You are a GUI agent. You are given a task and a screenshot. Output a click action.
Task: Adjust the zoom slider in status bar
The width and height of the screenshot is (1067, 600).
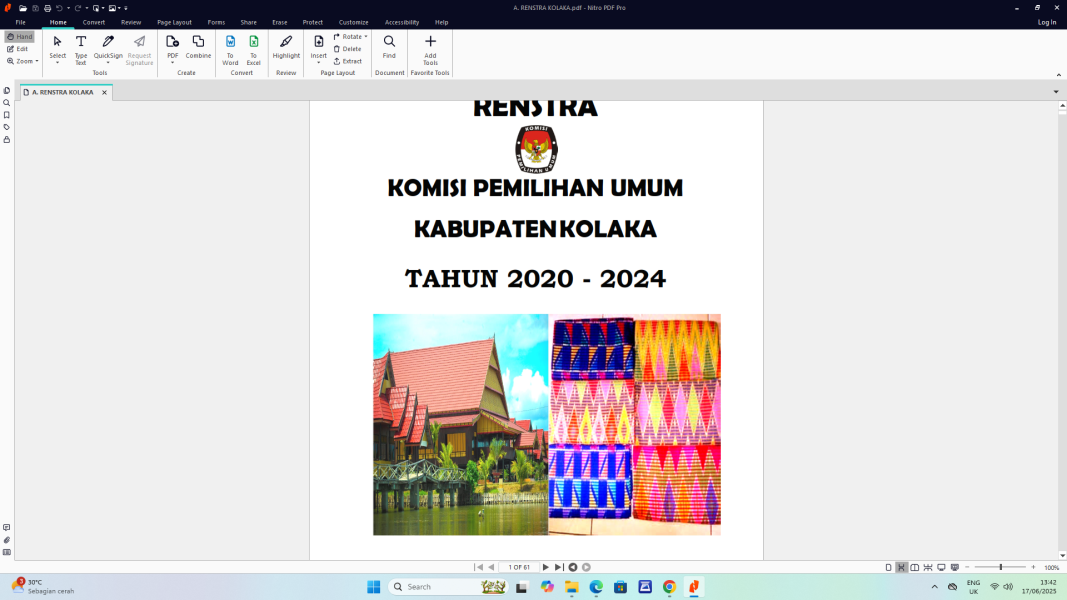click(x=1000, y=567)
